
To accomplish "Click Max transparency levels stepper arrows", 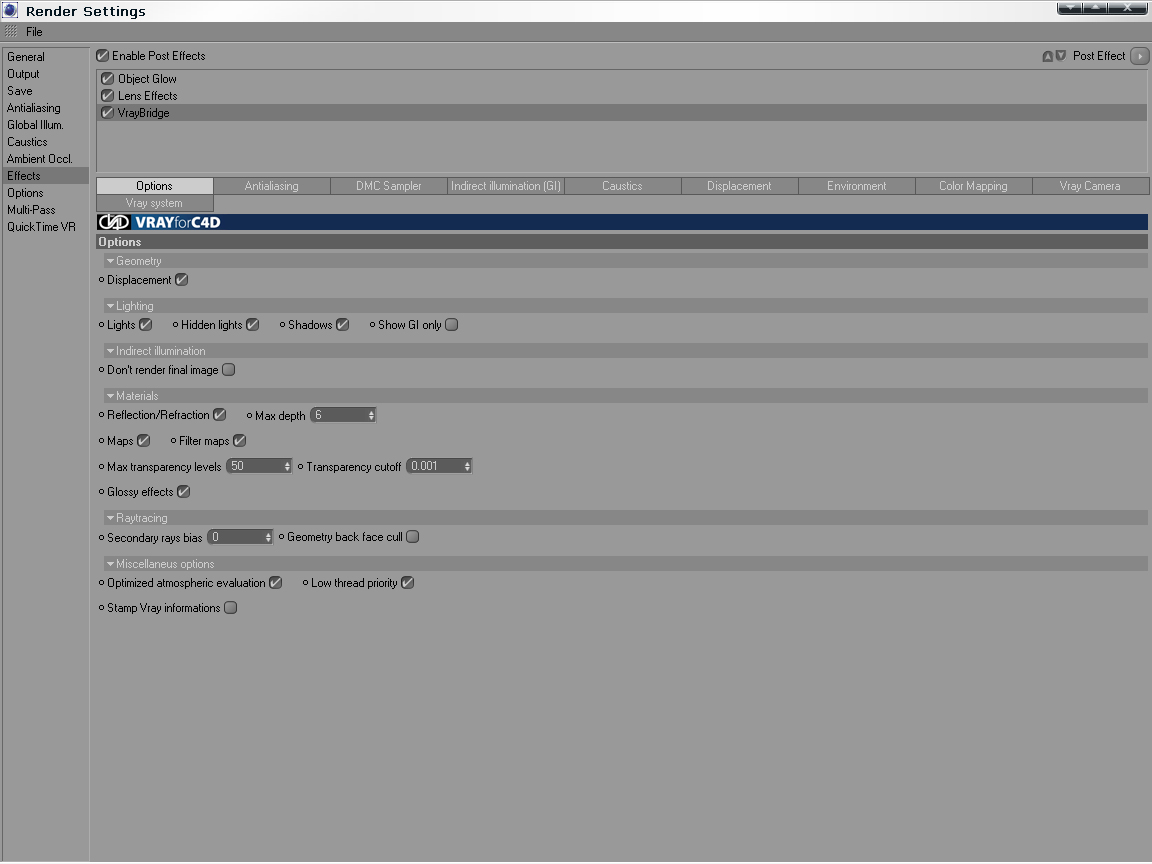I will tap(287, 467).
